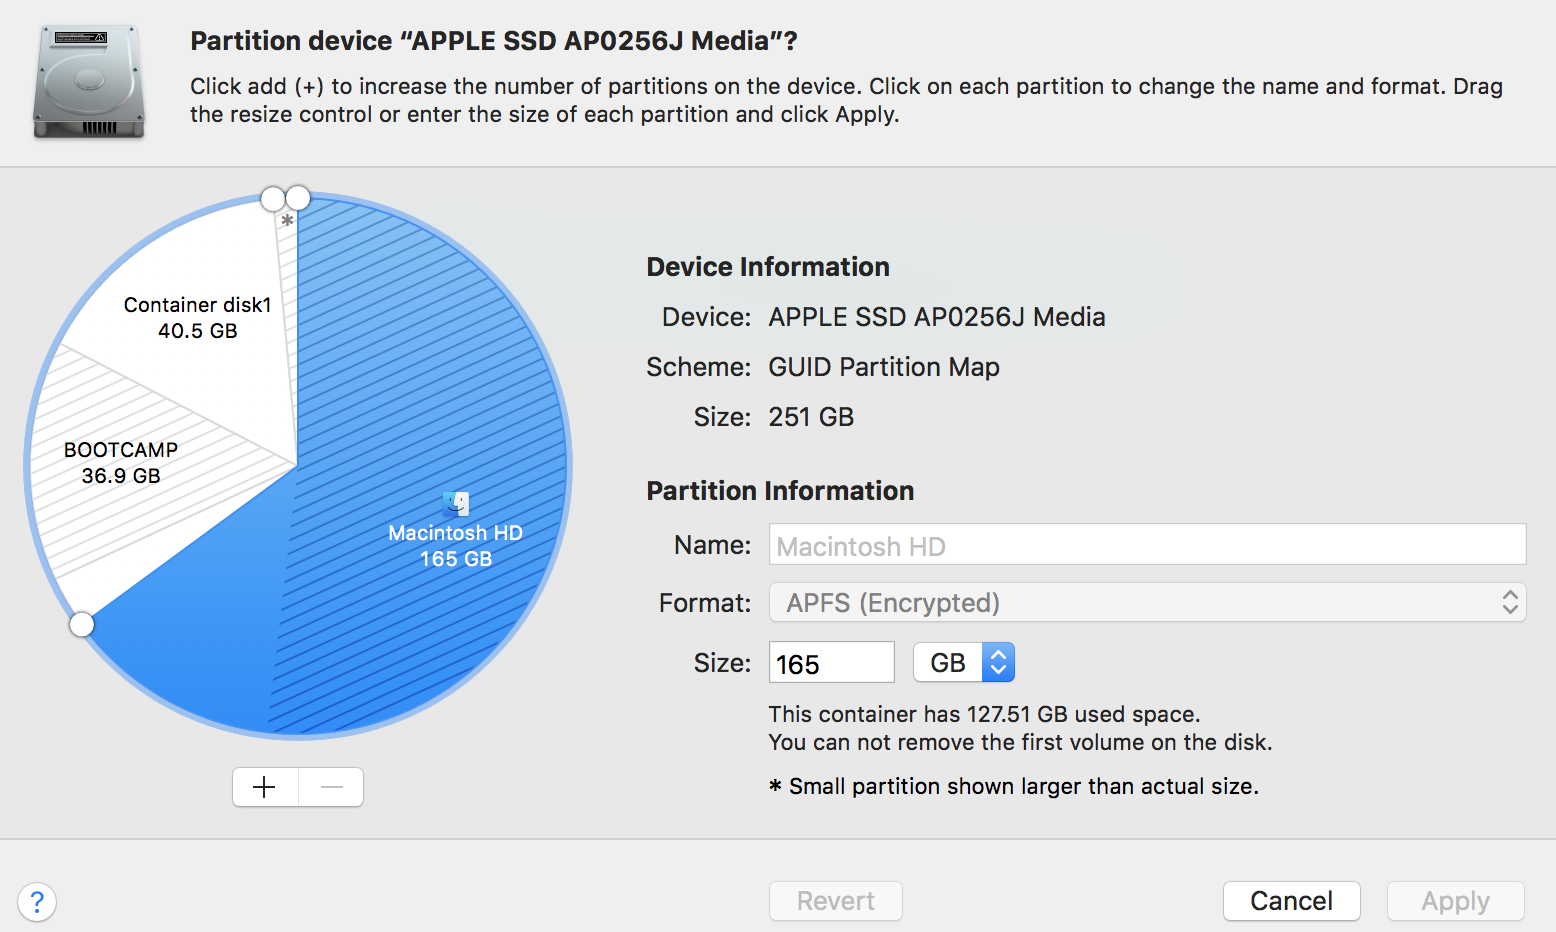Focus the Size field showing 165
Screen dimensions: 1556x932
(831, 663)
